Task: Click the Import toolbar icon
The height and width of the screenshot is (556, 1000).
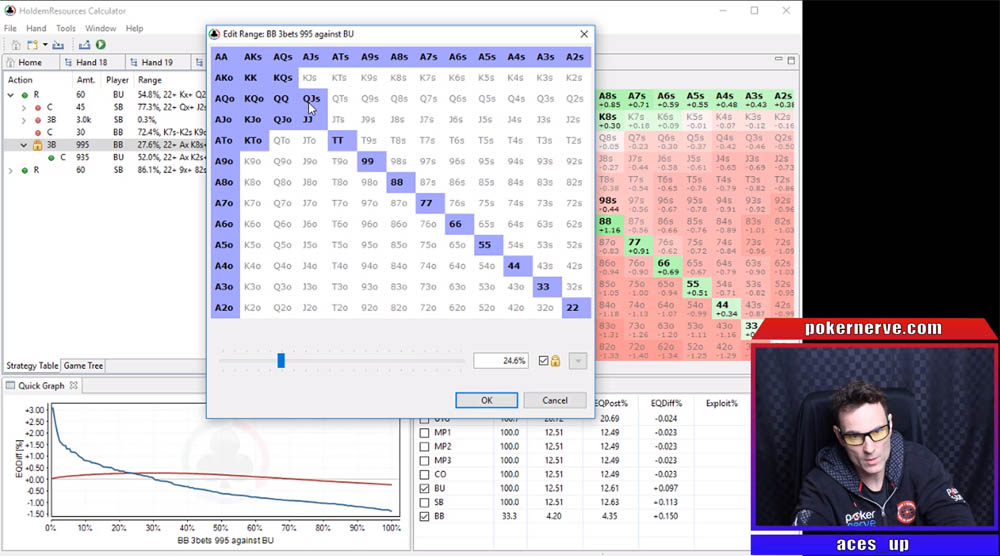Action: (x=58, y=45)
